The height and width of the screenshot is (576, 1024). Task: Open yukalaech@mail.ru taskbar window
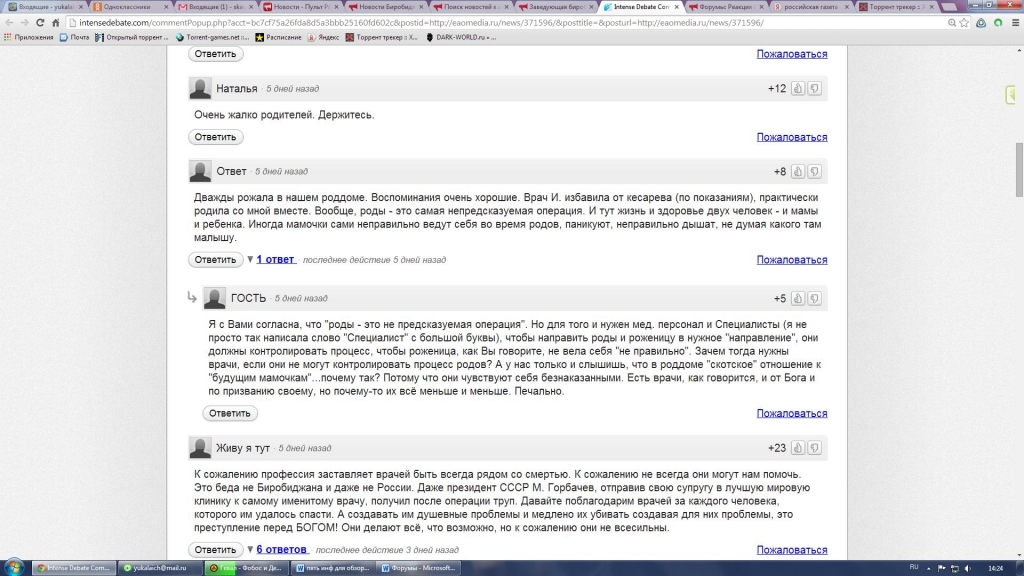point(160,568)
